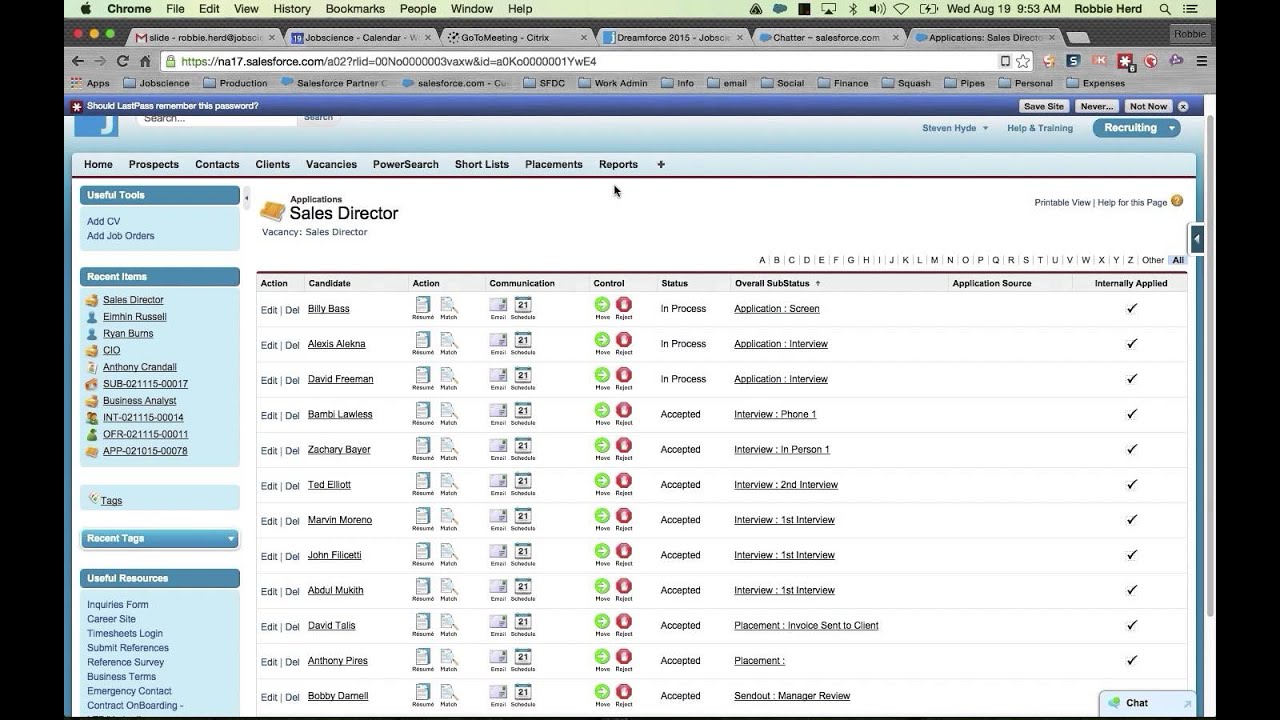The height and width of the screenshot is (720, 1280).
Task: Click the Help for this Page question icon
Action: (1177, 201)
